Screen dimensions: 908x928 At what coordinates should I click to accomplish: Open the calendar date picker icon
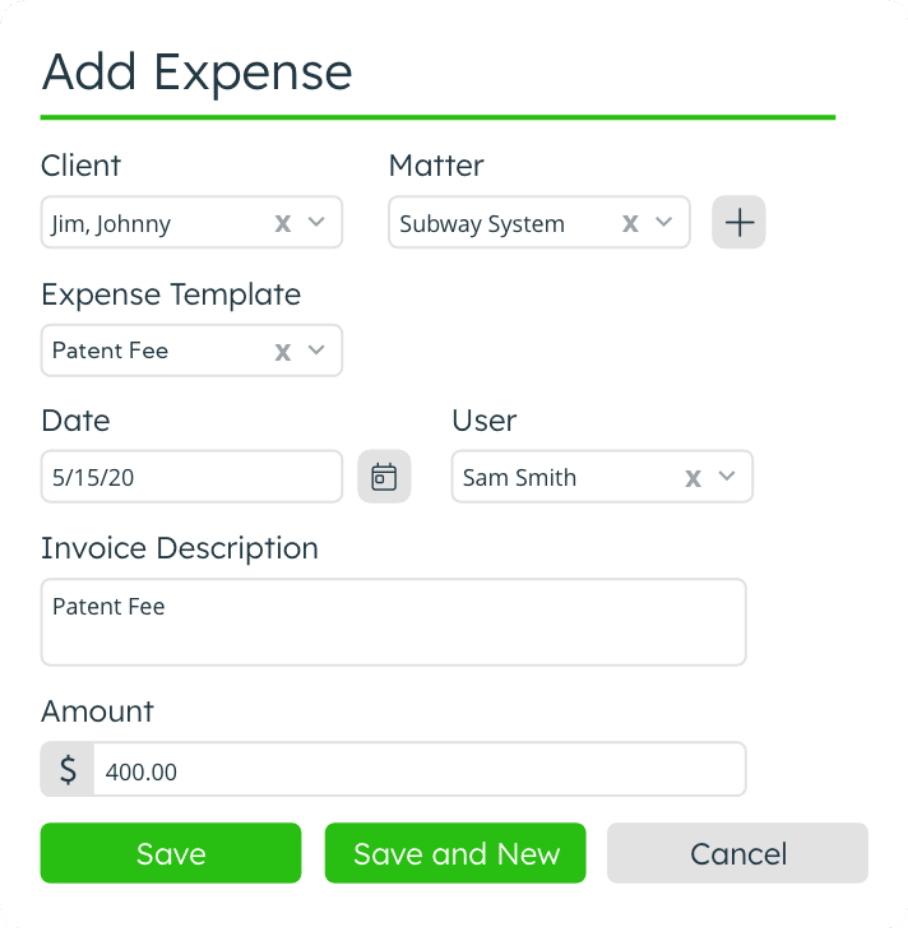click(384, 477)
